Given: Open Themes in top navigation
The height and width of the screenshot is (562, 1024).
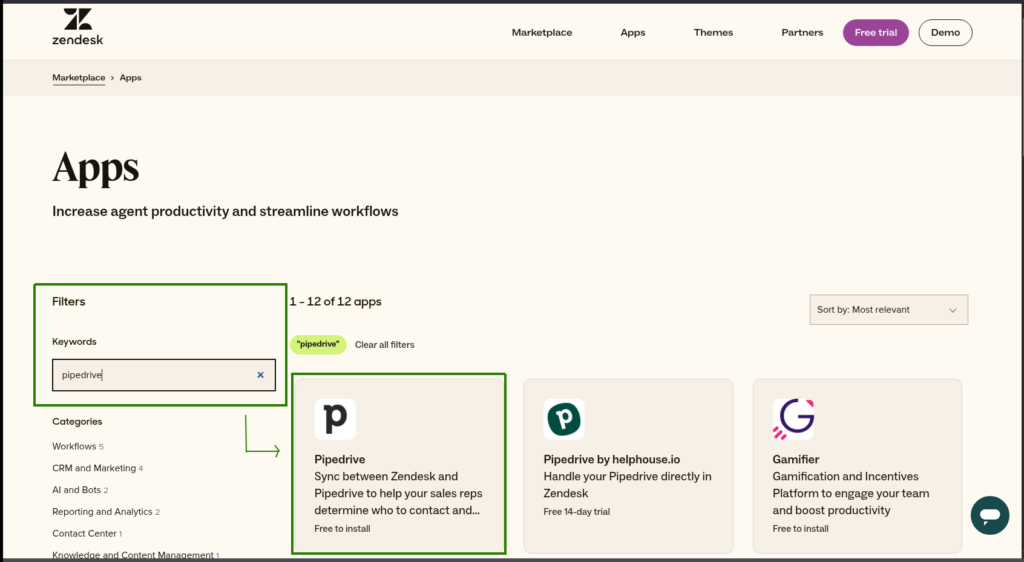Looking at the screenshot, I should point(713,33).
